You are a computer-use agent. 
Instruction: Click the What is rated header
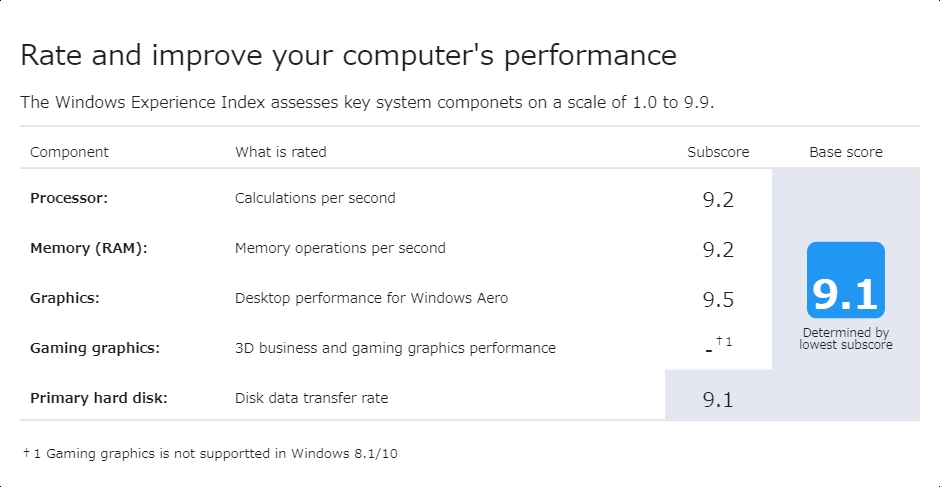(x=281, y=152)
